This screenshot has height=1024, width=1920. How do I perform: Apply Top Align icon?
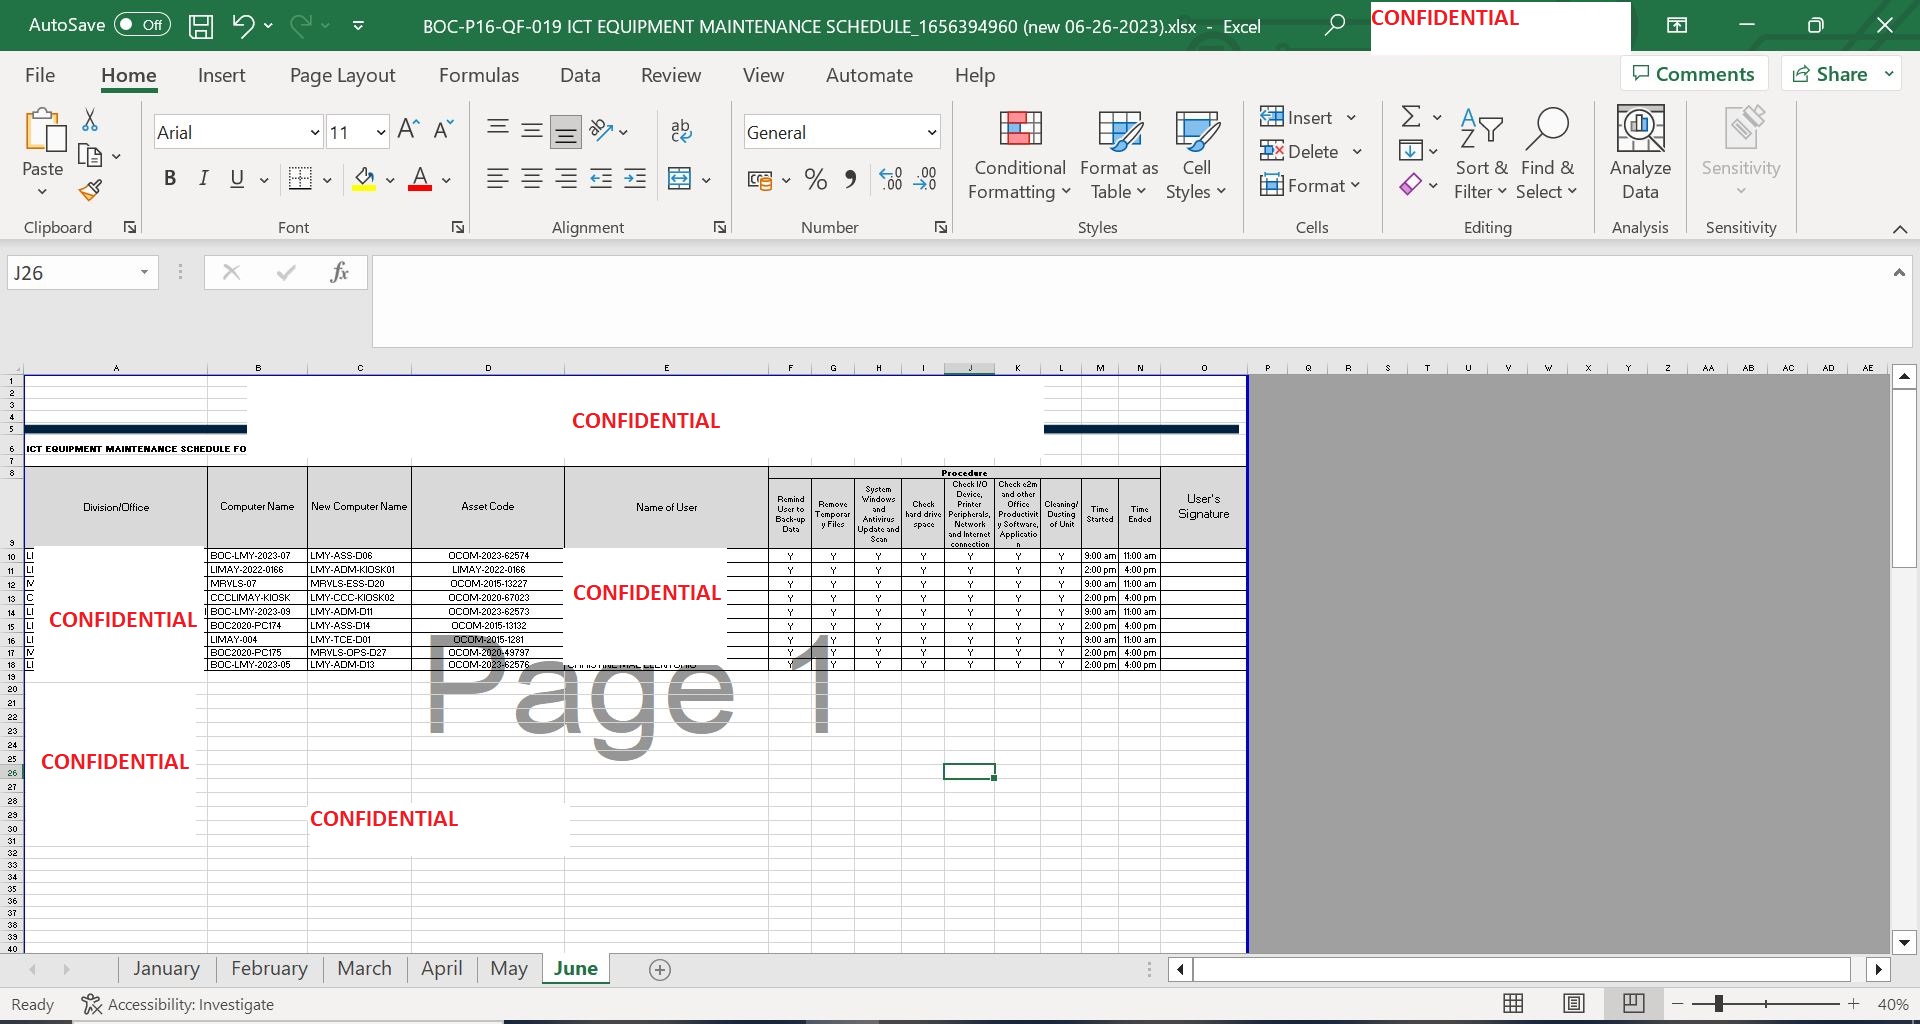point(497,130)
